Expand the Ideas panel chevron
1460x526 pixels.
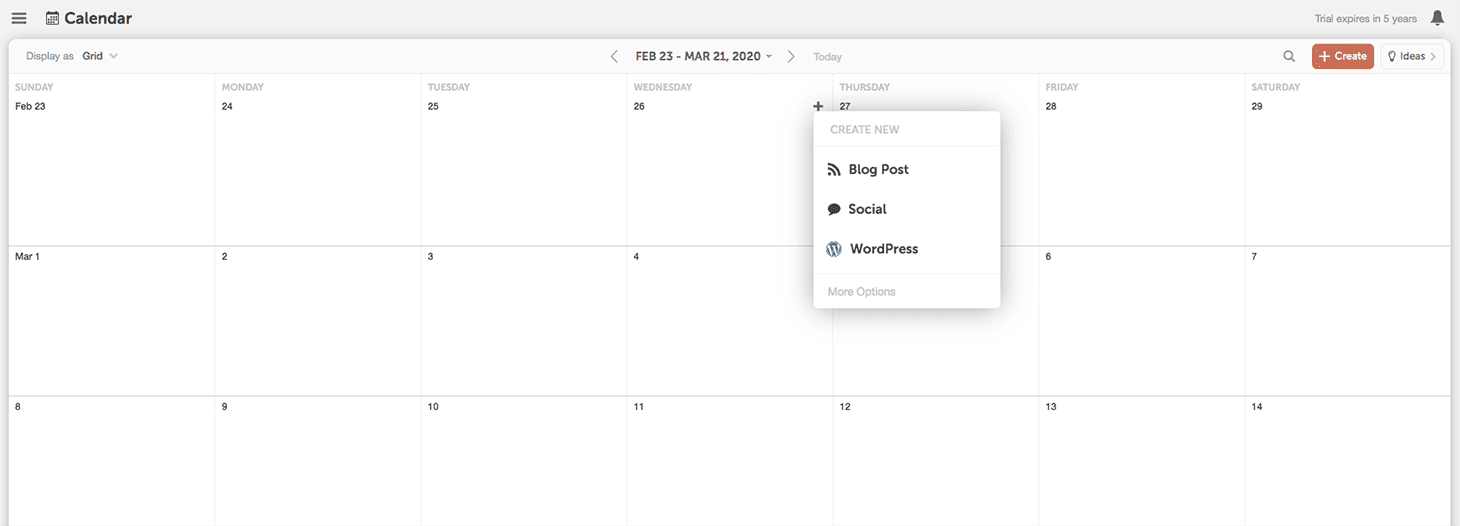click(x=1433, y=56)
